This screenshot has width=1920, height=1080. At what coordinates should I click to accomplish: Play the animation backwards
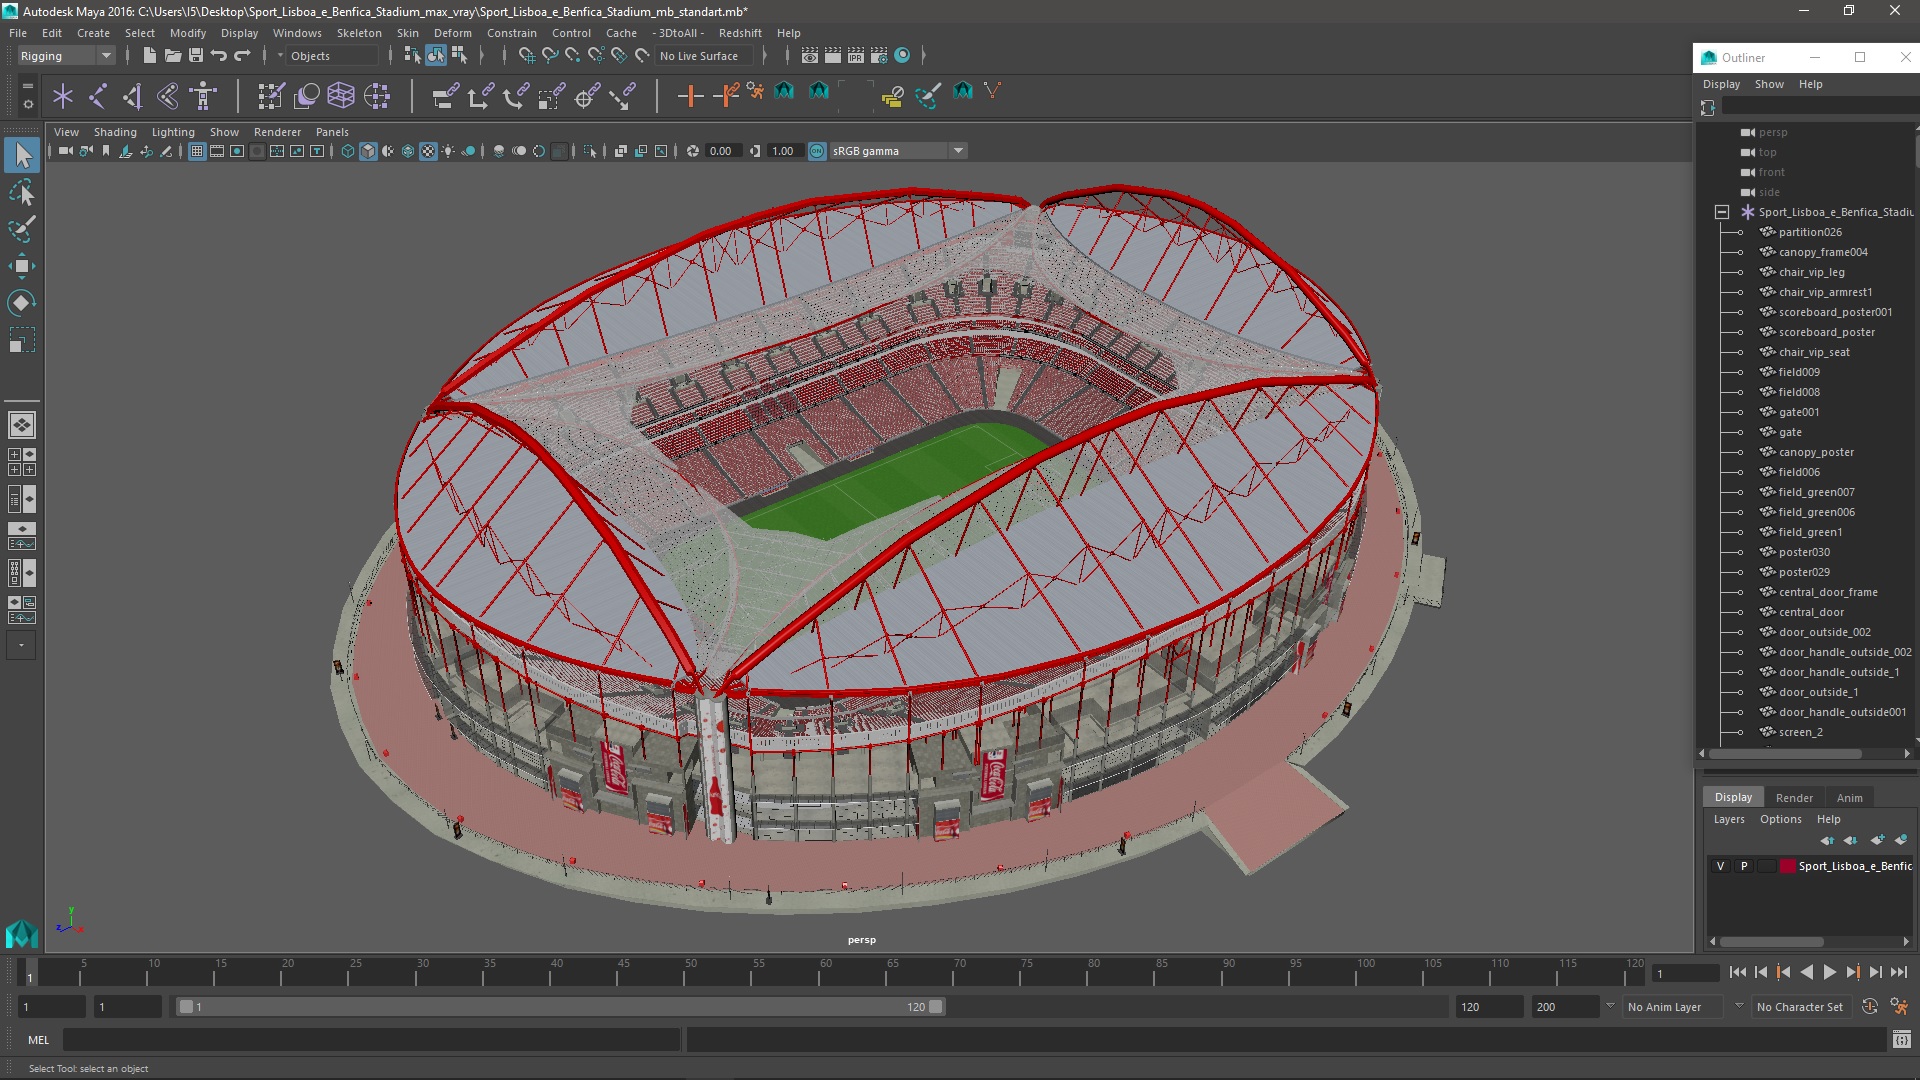pyautogui.click(x=1806, y=972)
